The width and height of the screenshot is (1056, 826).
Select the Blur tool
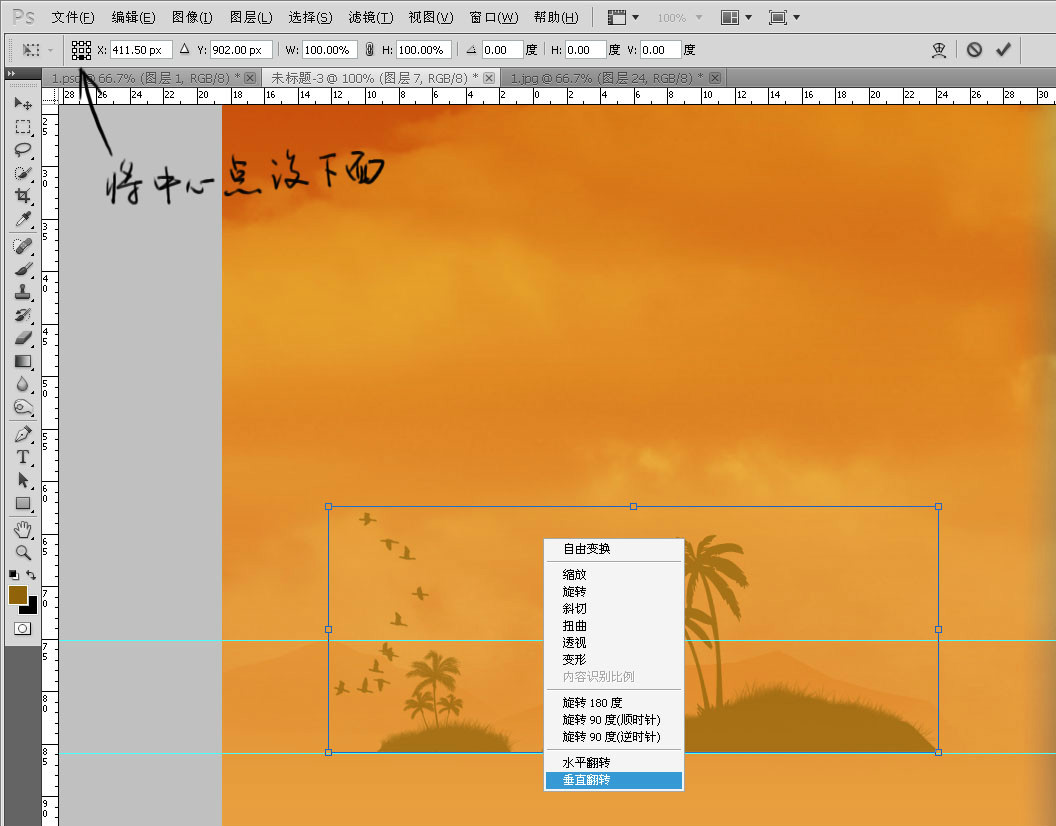[x=23, y=384]
